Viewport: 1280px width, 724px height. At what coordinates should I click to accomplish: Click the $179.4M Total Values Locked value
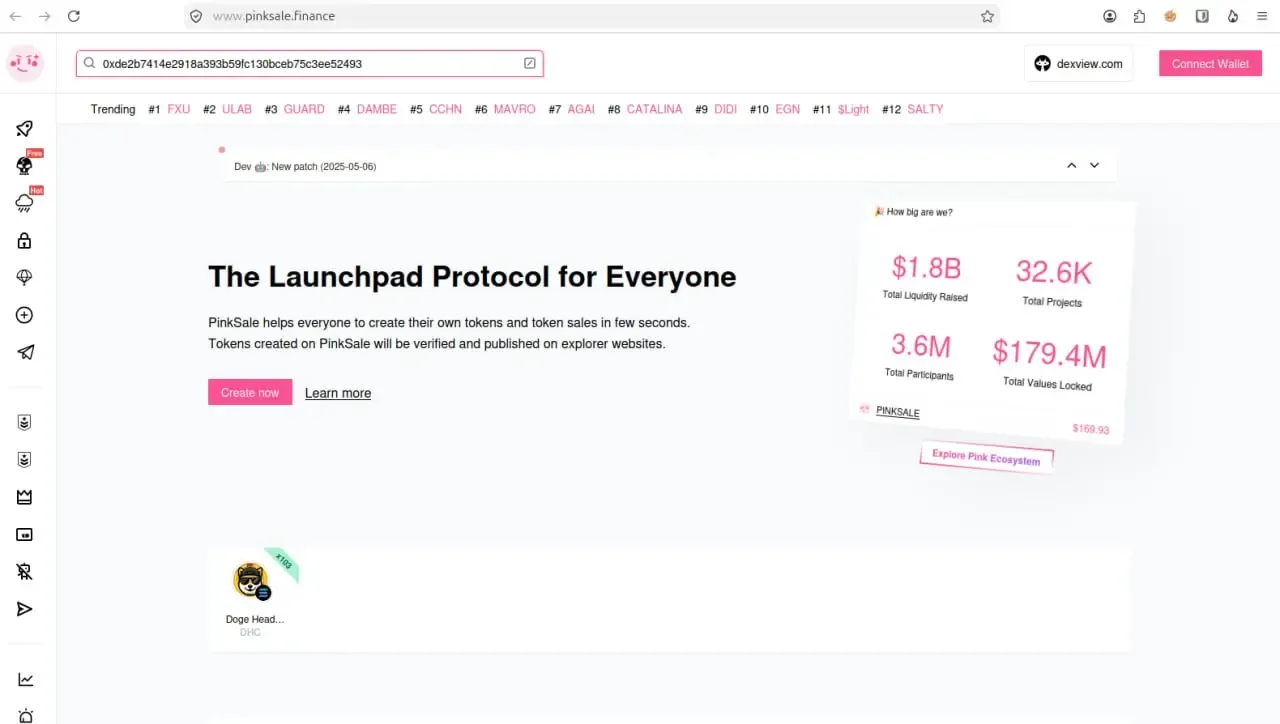pos(1049,353)
